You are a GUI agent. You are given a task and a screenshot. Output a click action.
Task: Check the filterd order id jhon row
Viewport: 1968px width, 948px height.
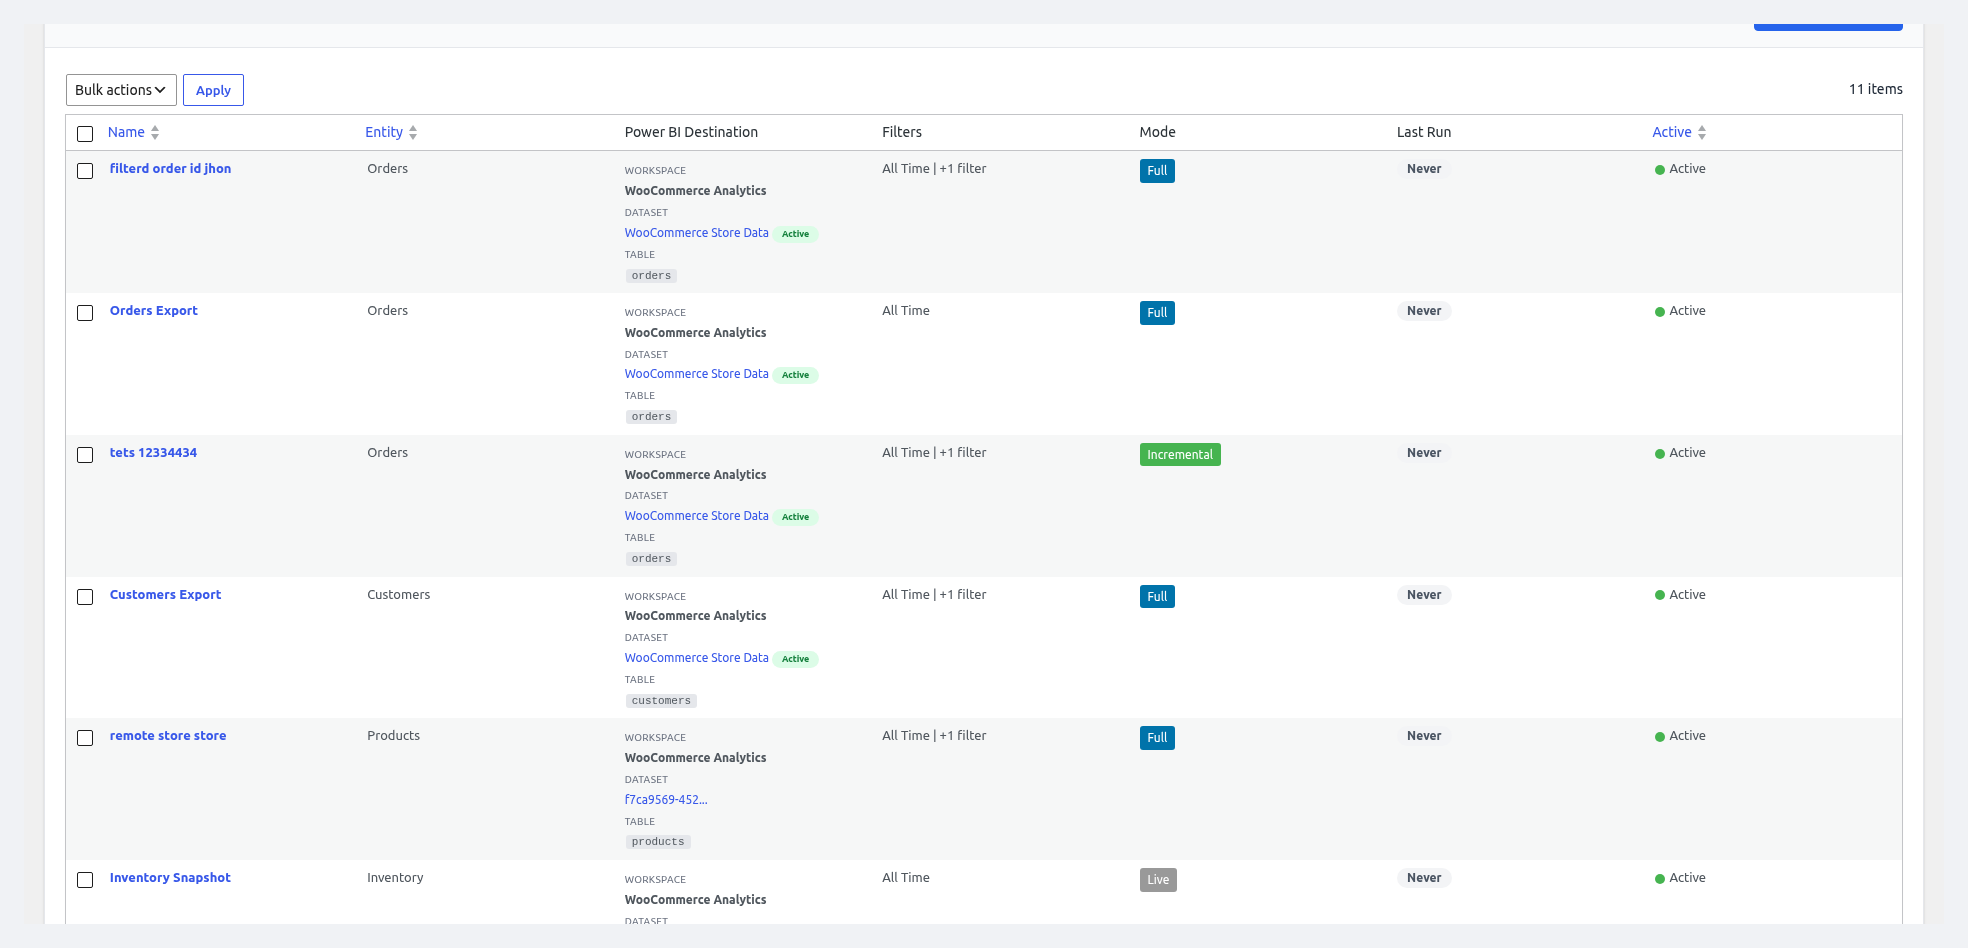(x=85, y=171)
